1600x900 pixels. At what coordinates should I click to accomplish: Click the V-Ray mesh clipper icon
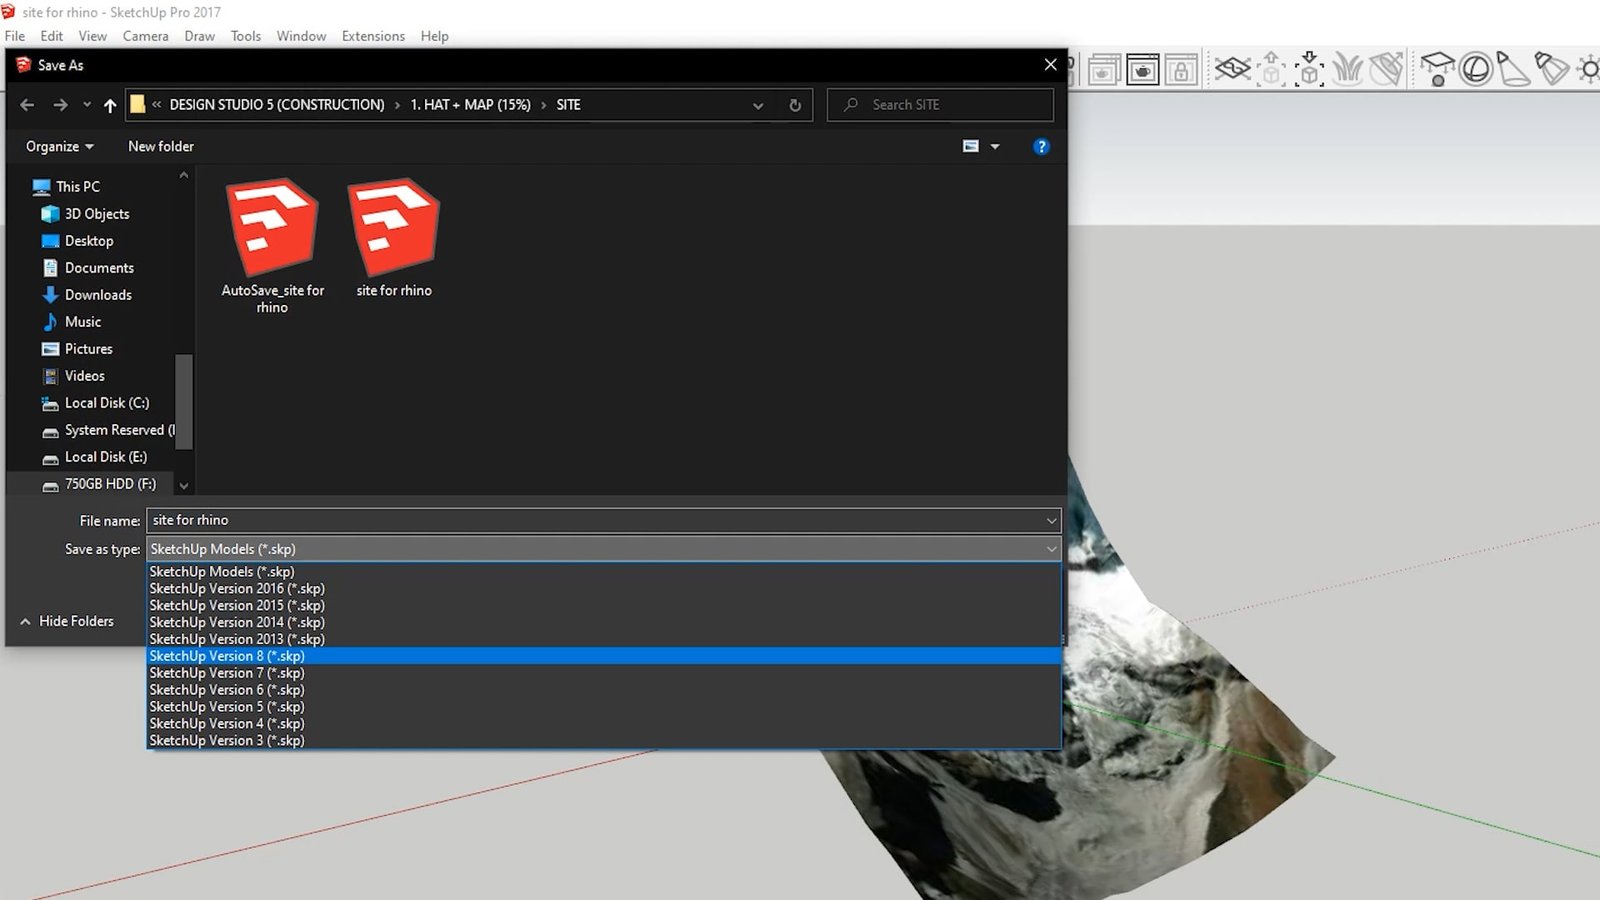click(x=1387, y=69)
